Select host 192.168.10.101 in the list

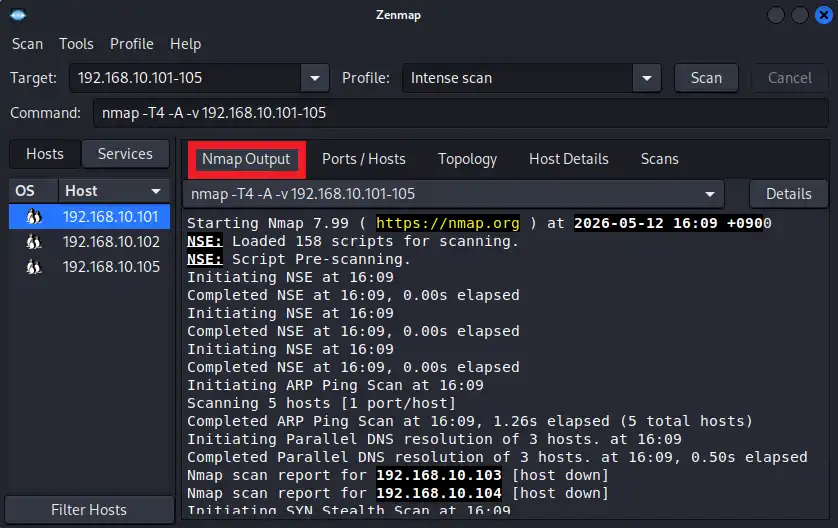[89, 216]
